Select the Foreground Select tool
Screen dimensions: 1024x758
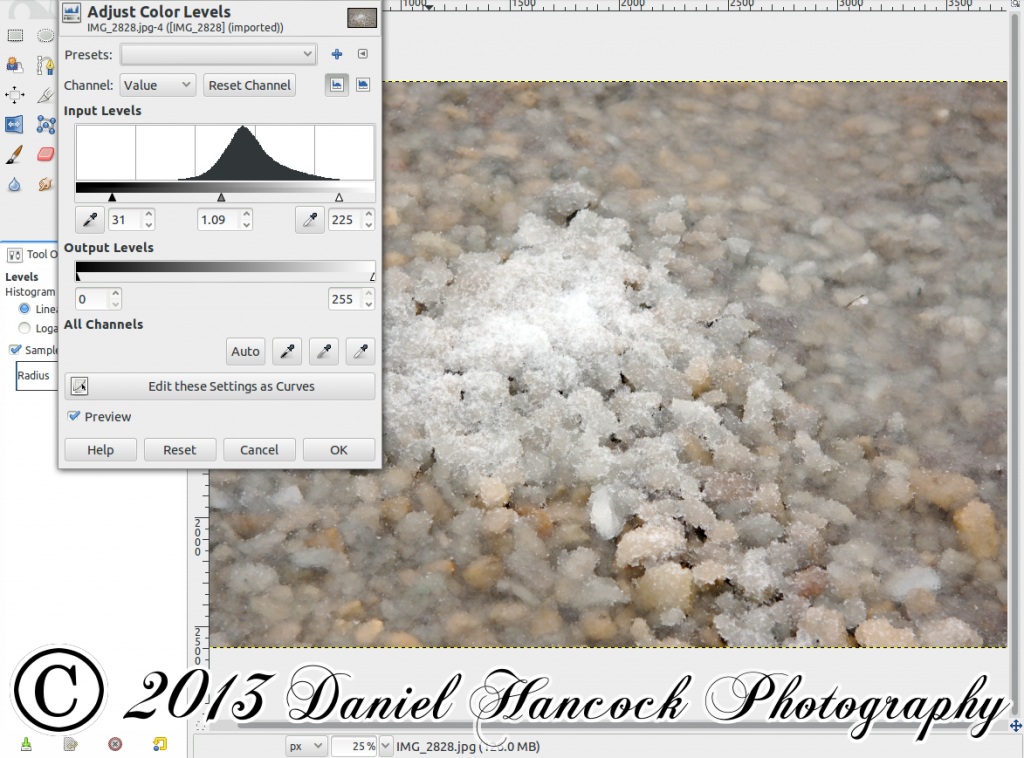click(x=14, y=65)
